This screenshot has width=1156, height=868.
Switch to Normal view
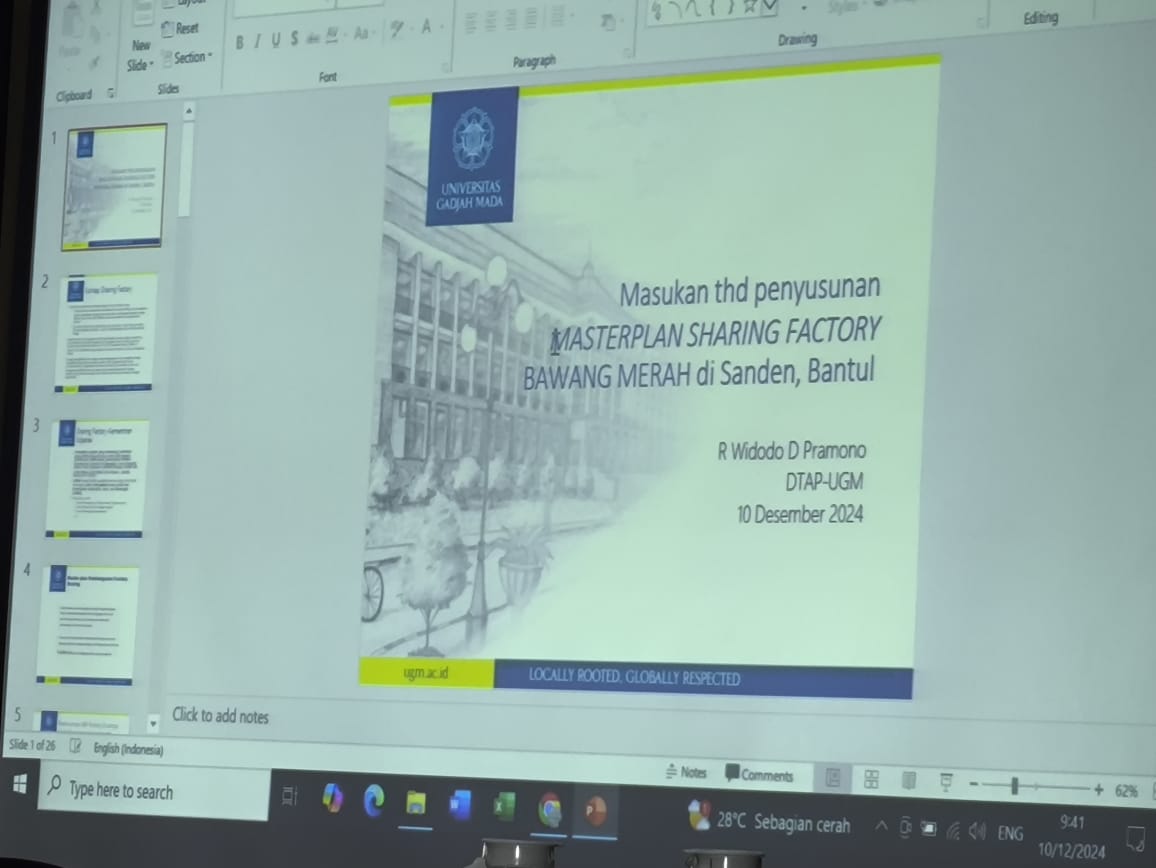[833, 779]
